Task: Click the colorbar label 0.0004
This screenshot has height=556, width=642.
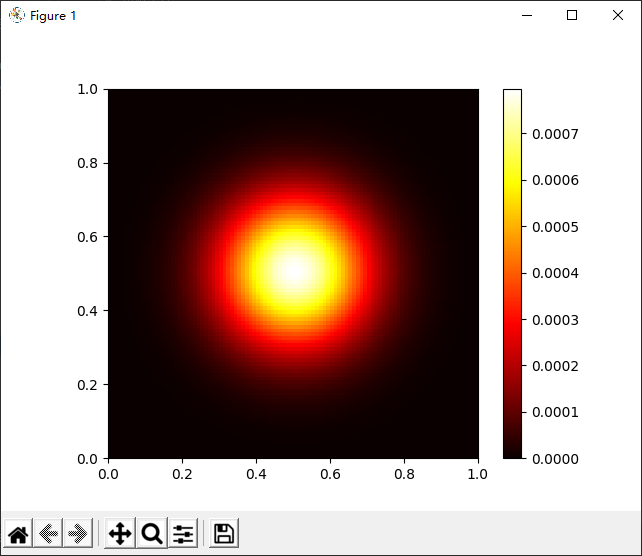Action: click(555, 273)
